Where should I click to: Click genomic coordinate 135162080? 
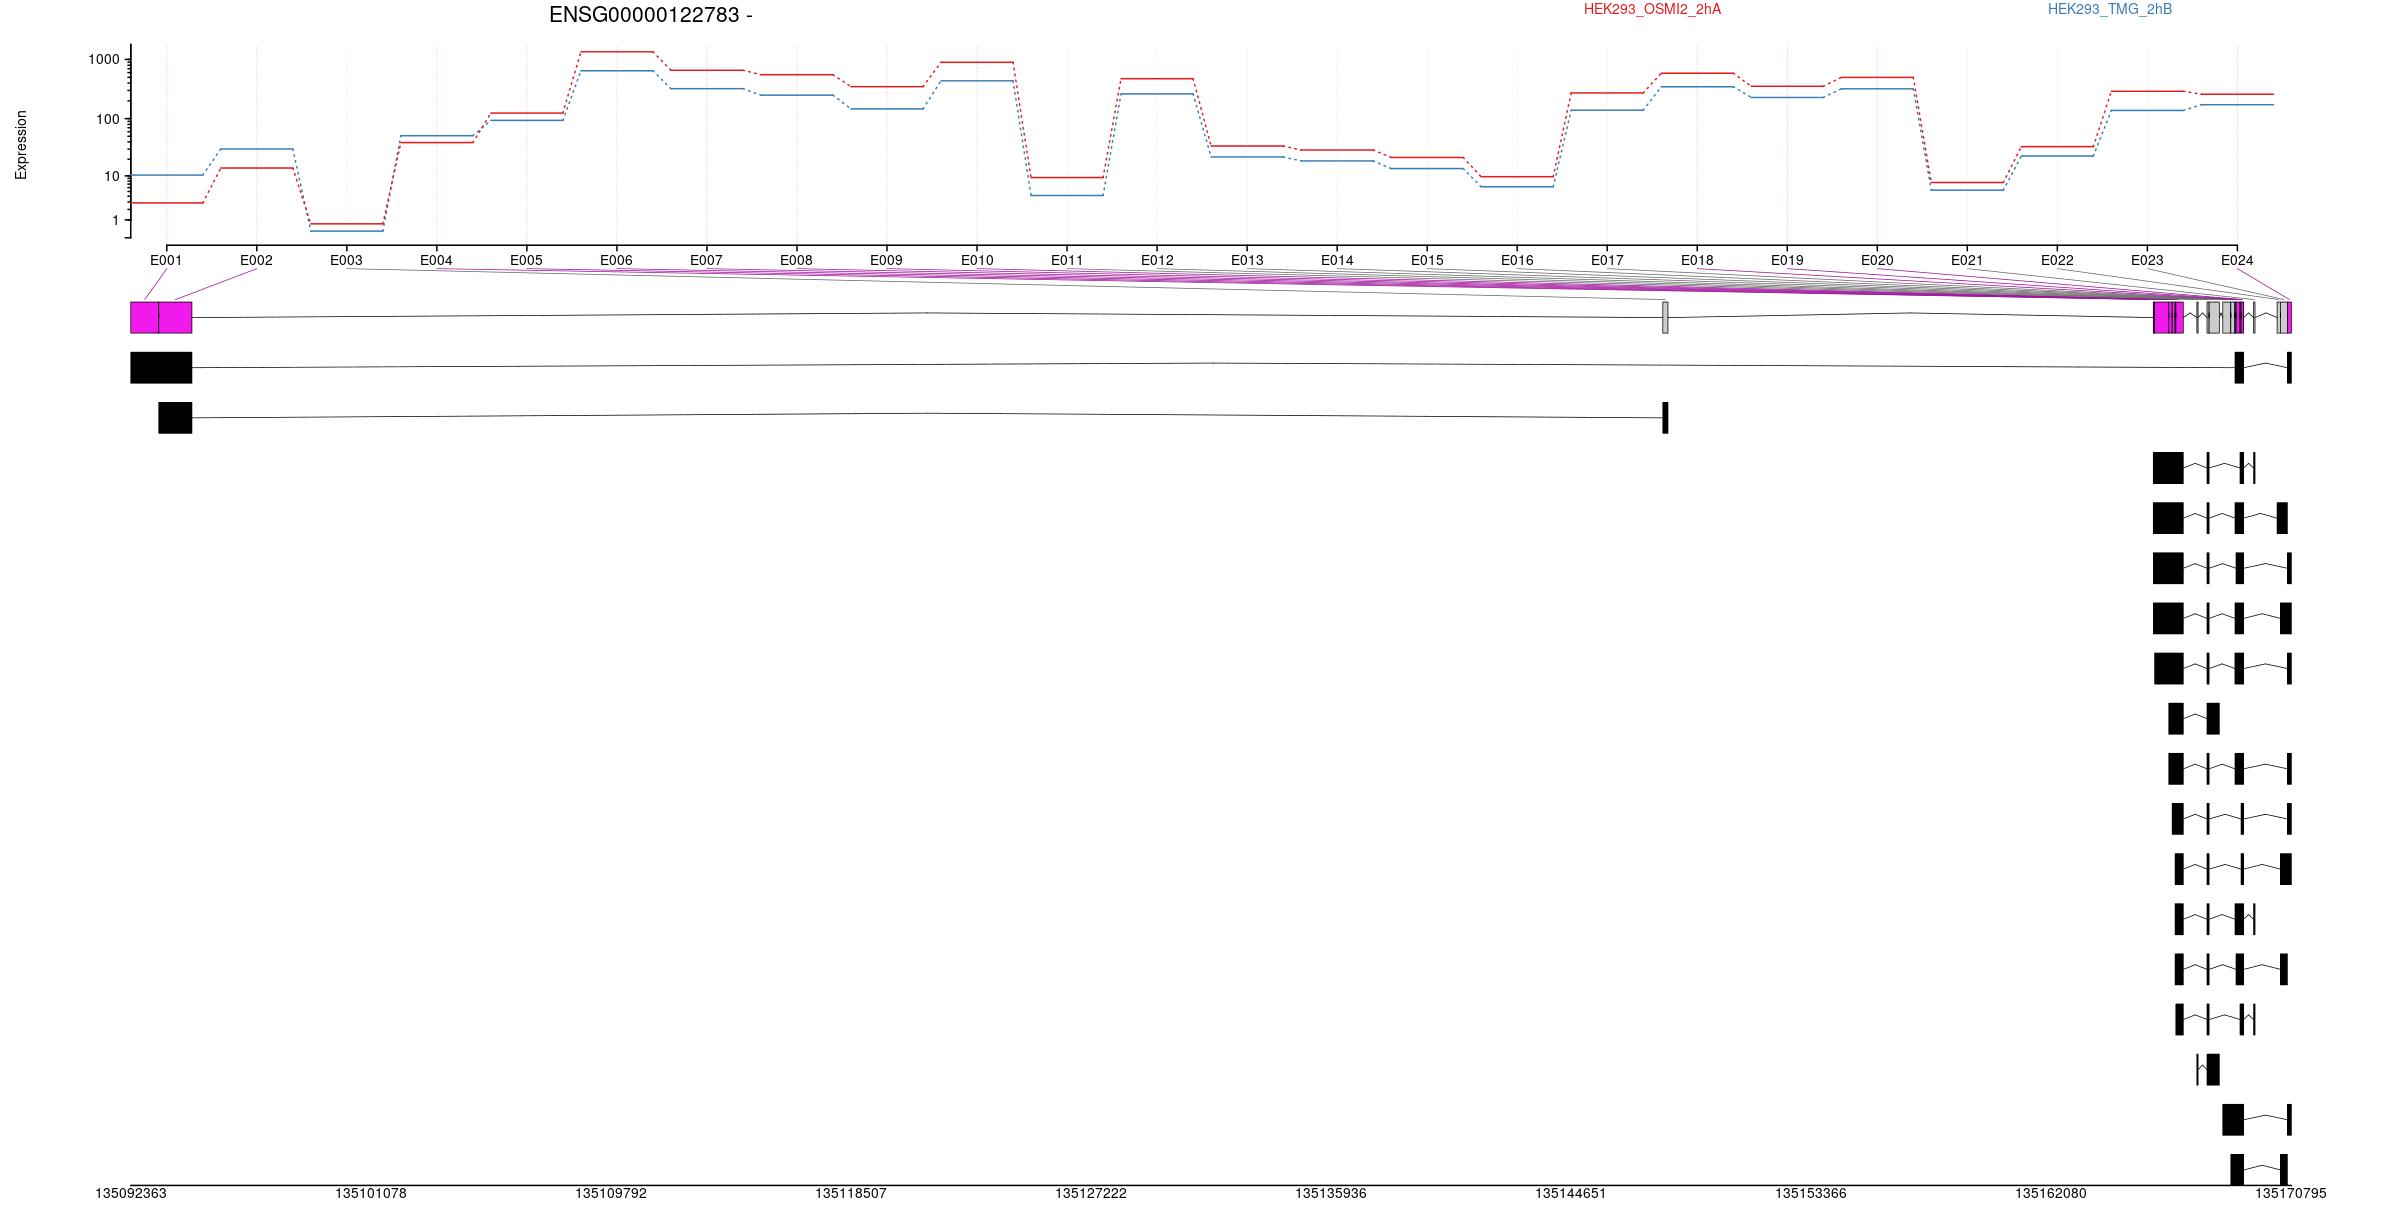click(x=2051, y=1194)
